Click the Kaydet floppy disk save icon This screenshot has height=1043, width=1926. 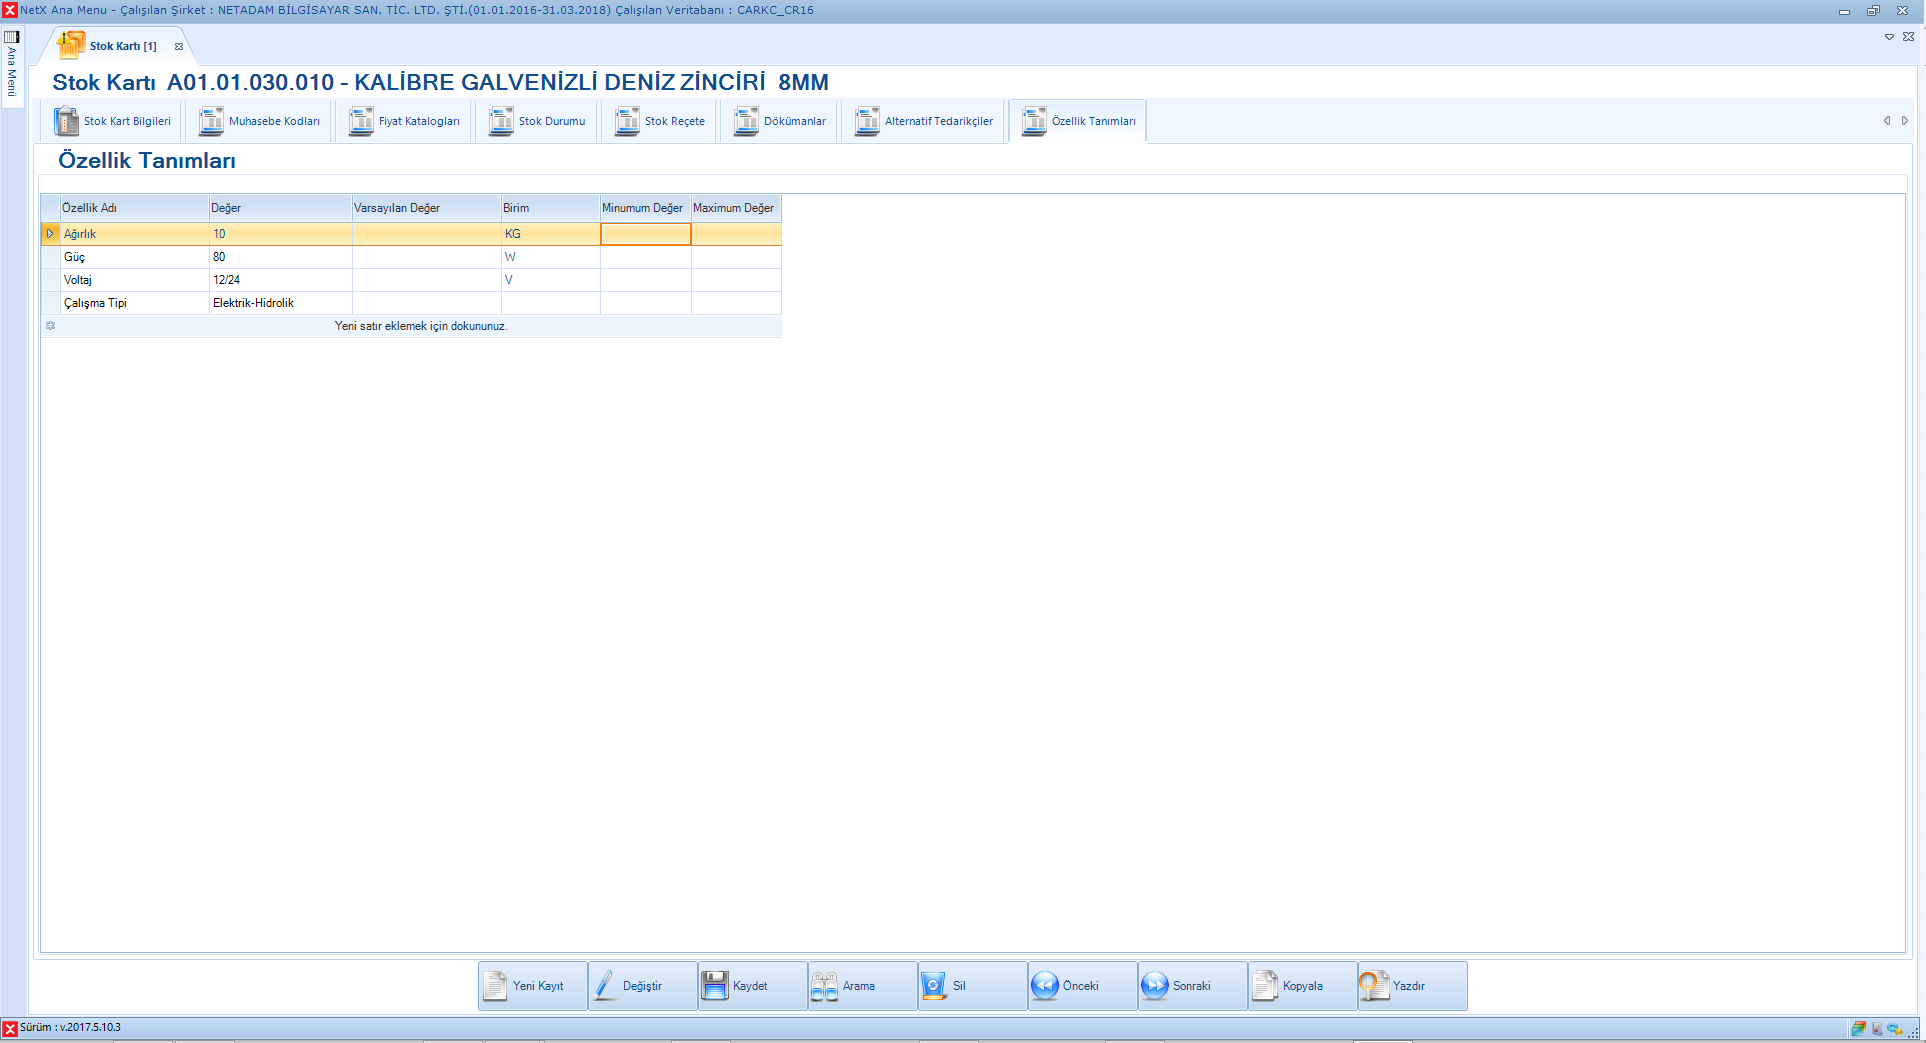(x=715, y=986)
